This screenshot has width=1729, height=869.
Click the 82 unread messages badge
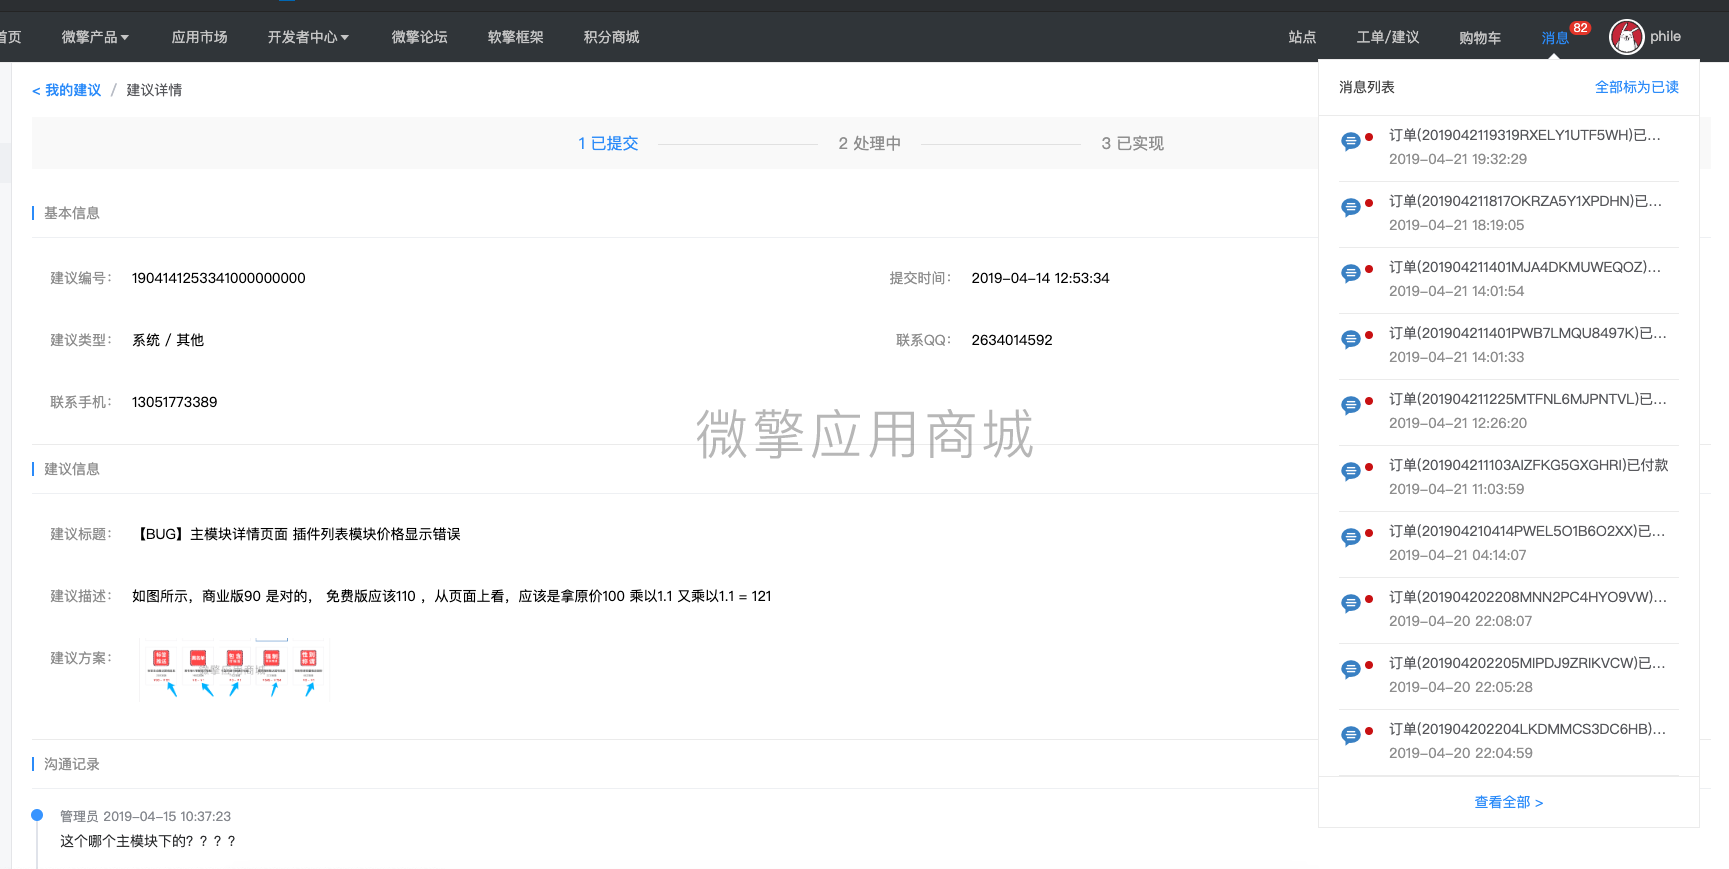1580,28
